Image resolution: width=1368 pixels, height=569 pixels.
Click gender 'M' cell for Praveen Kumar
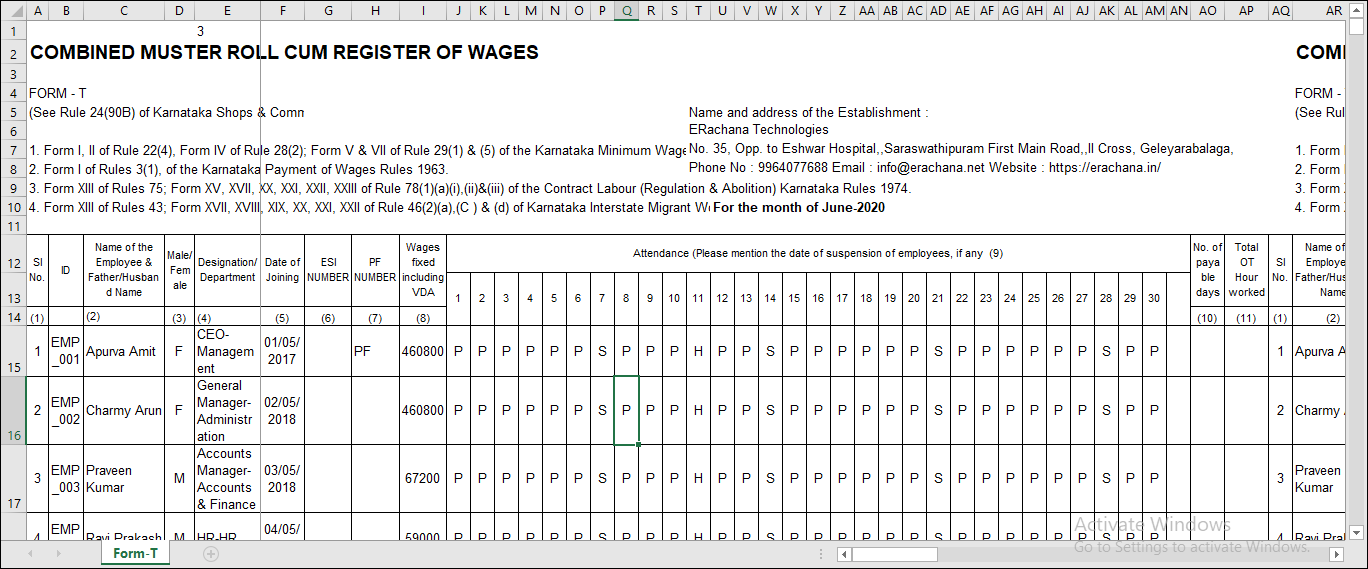tap(179, 478)
